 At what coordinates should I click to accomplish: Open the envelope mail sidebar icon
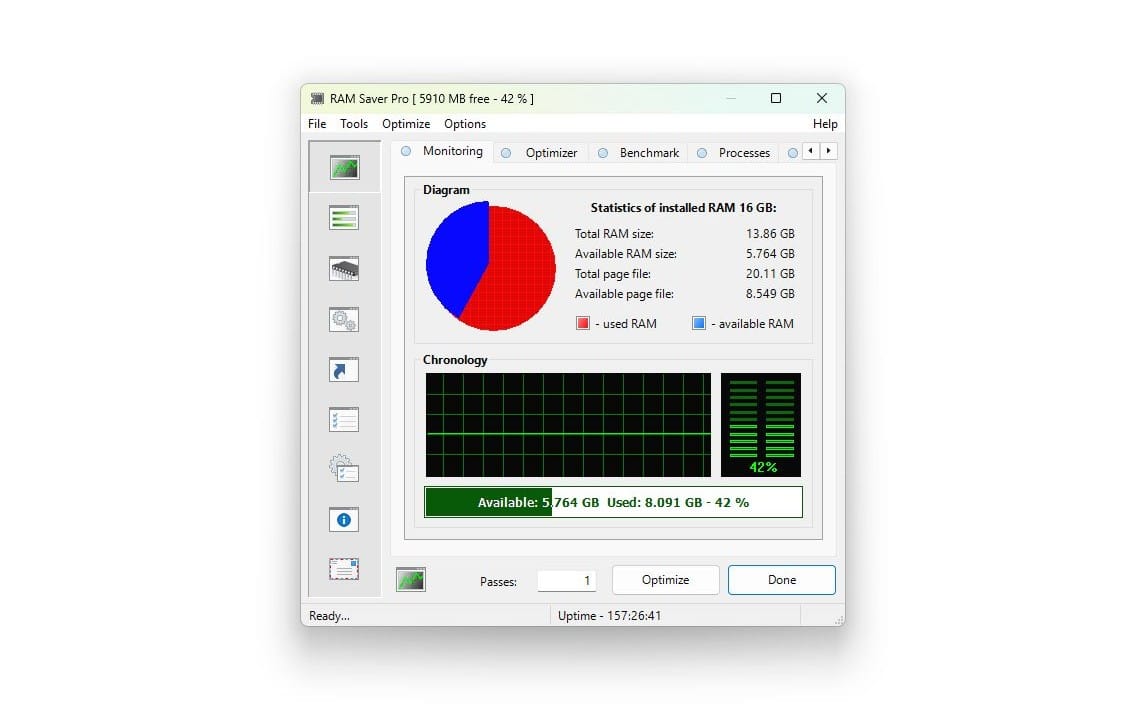coord(344,569)
